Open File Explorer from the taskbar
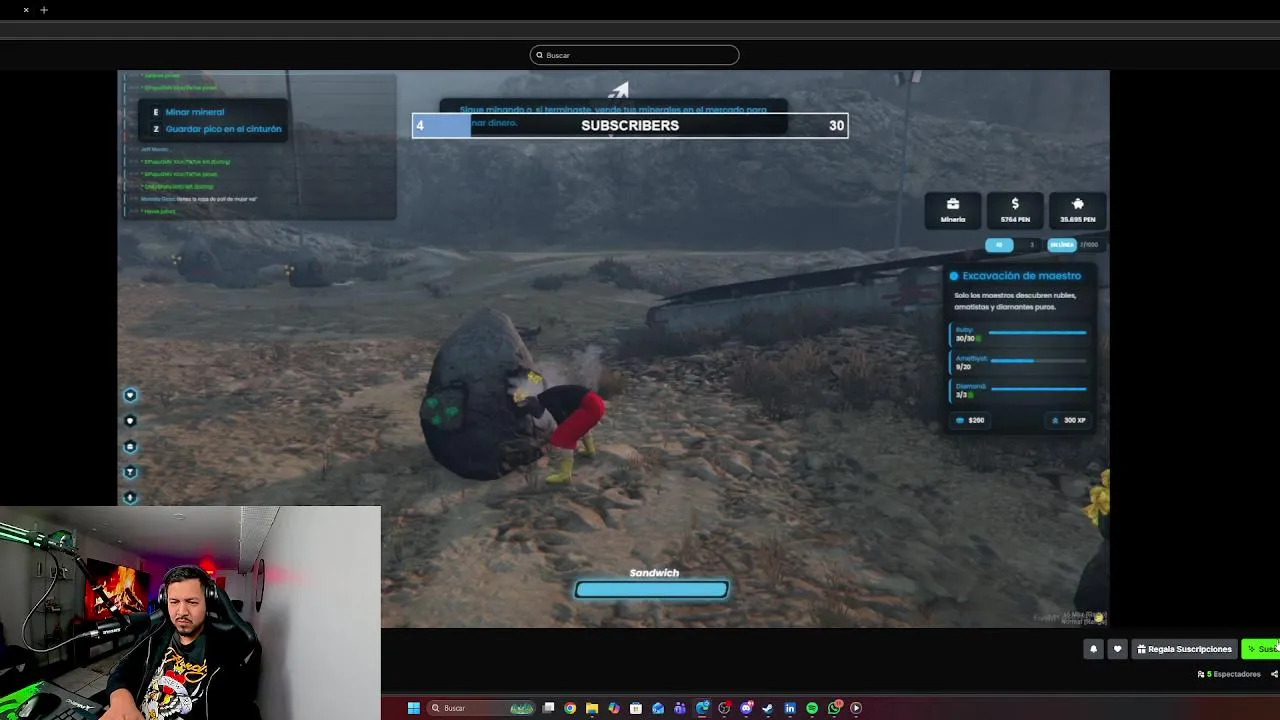 click(x=592, y=708)
